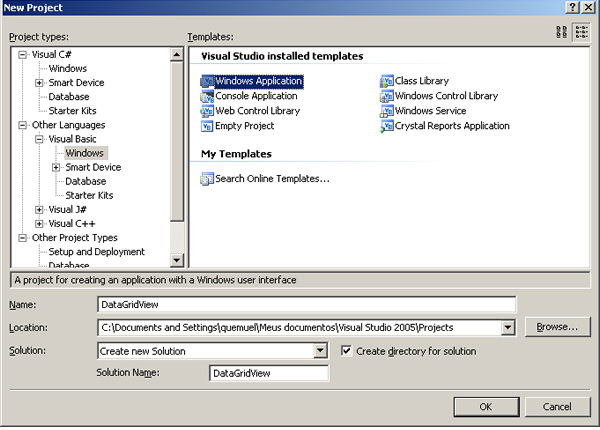Select Starter Kits under Visual Basic
Viewport: 600px width, 430px height.
(89, 195)
